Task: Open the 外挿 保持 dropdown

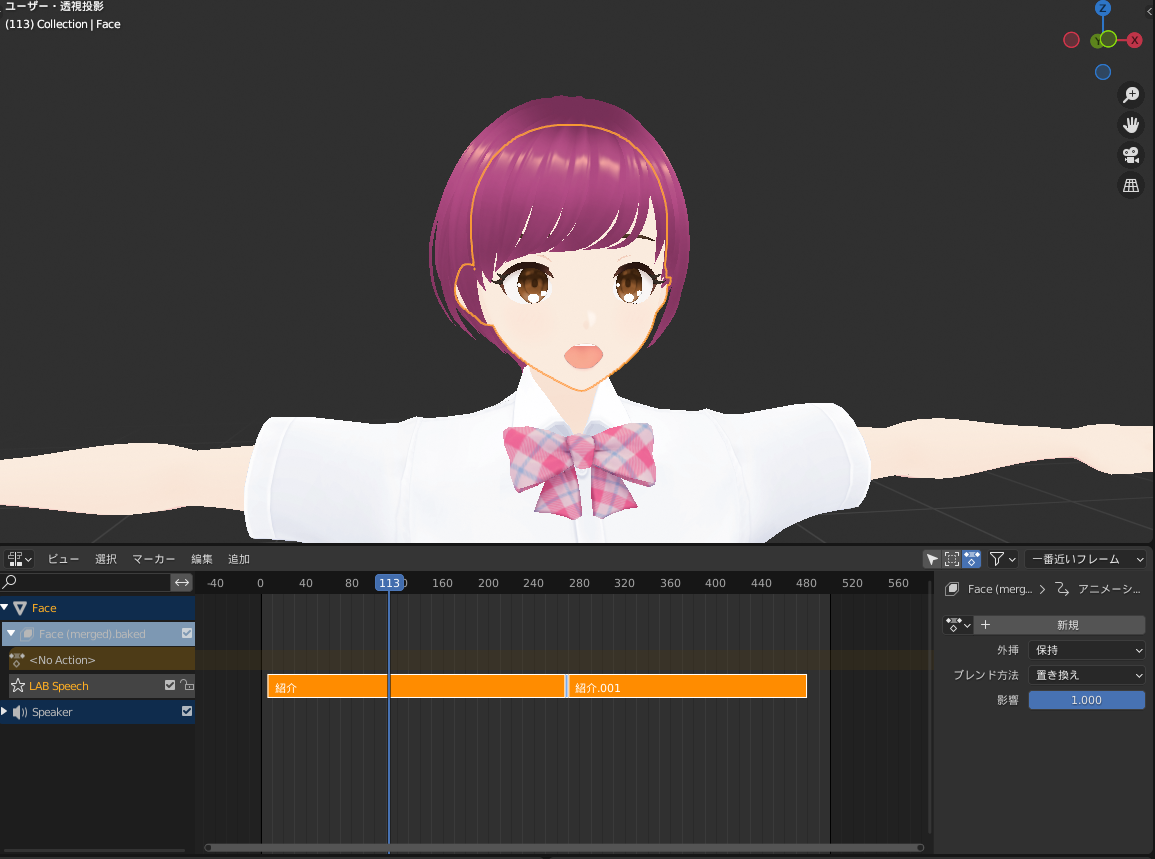Action: coord(1086,650)
